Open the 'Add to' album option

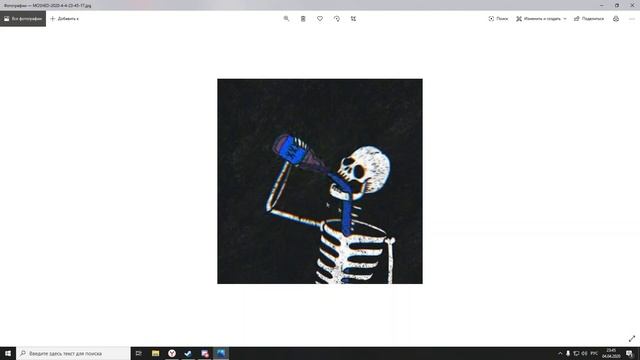64,19
